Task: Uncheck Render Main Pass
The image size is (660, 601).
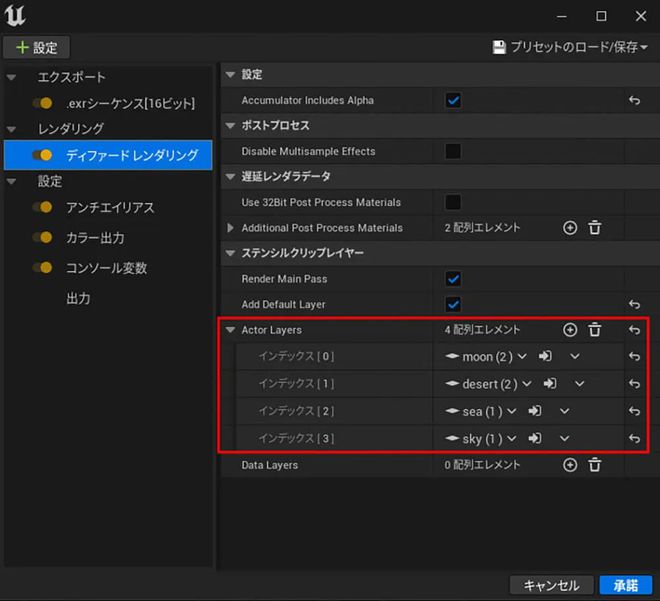Action: 453,279
